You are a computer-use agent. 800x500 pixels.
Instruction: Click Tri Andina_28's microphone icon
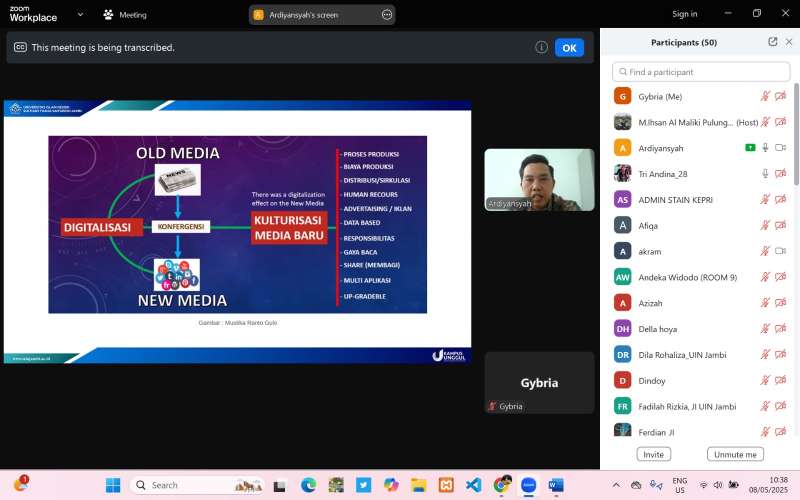coord(765,173)
